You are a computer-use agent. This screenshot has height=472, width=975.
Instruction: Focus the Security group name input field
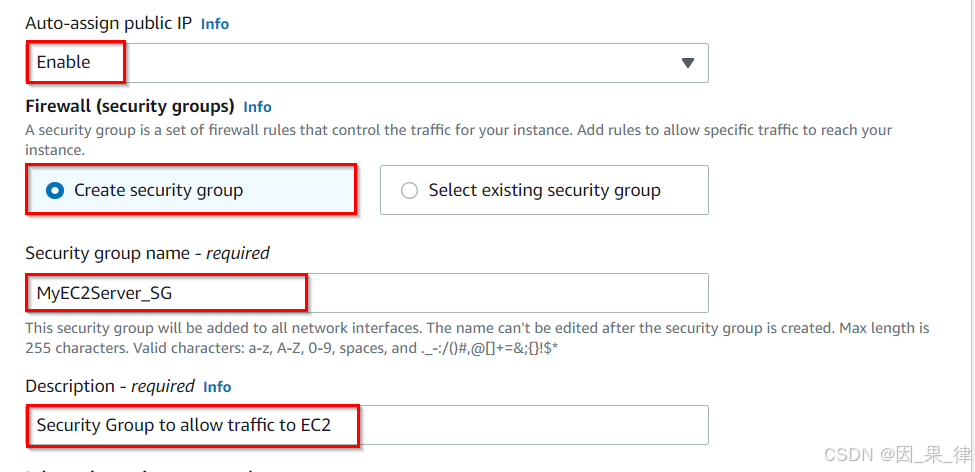500,293
